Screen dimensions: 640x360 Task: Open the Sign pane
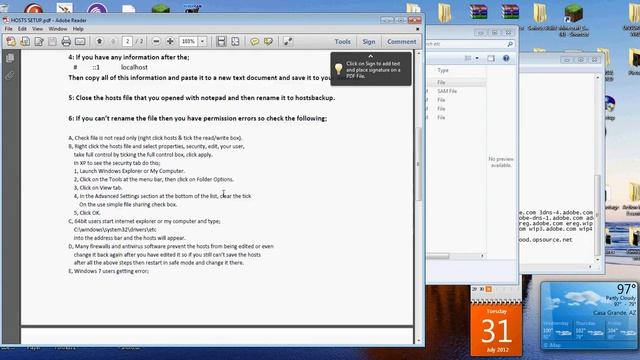[369, 42]
